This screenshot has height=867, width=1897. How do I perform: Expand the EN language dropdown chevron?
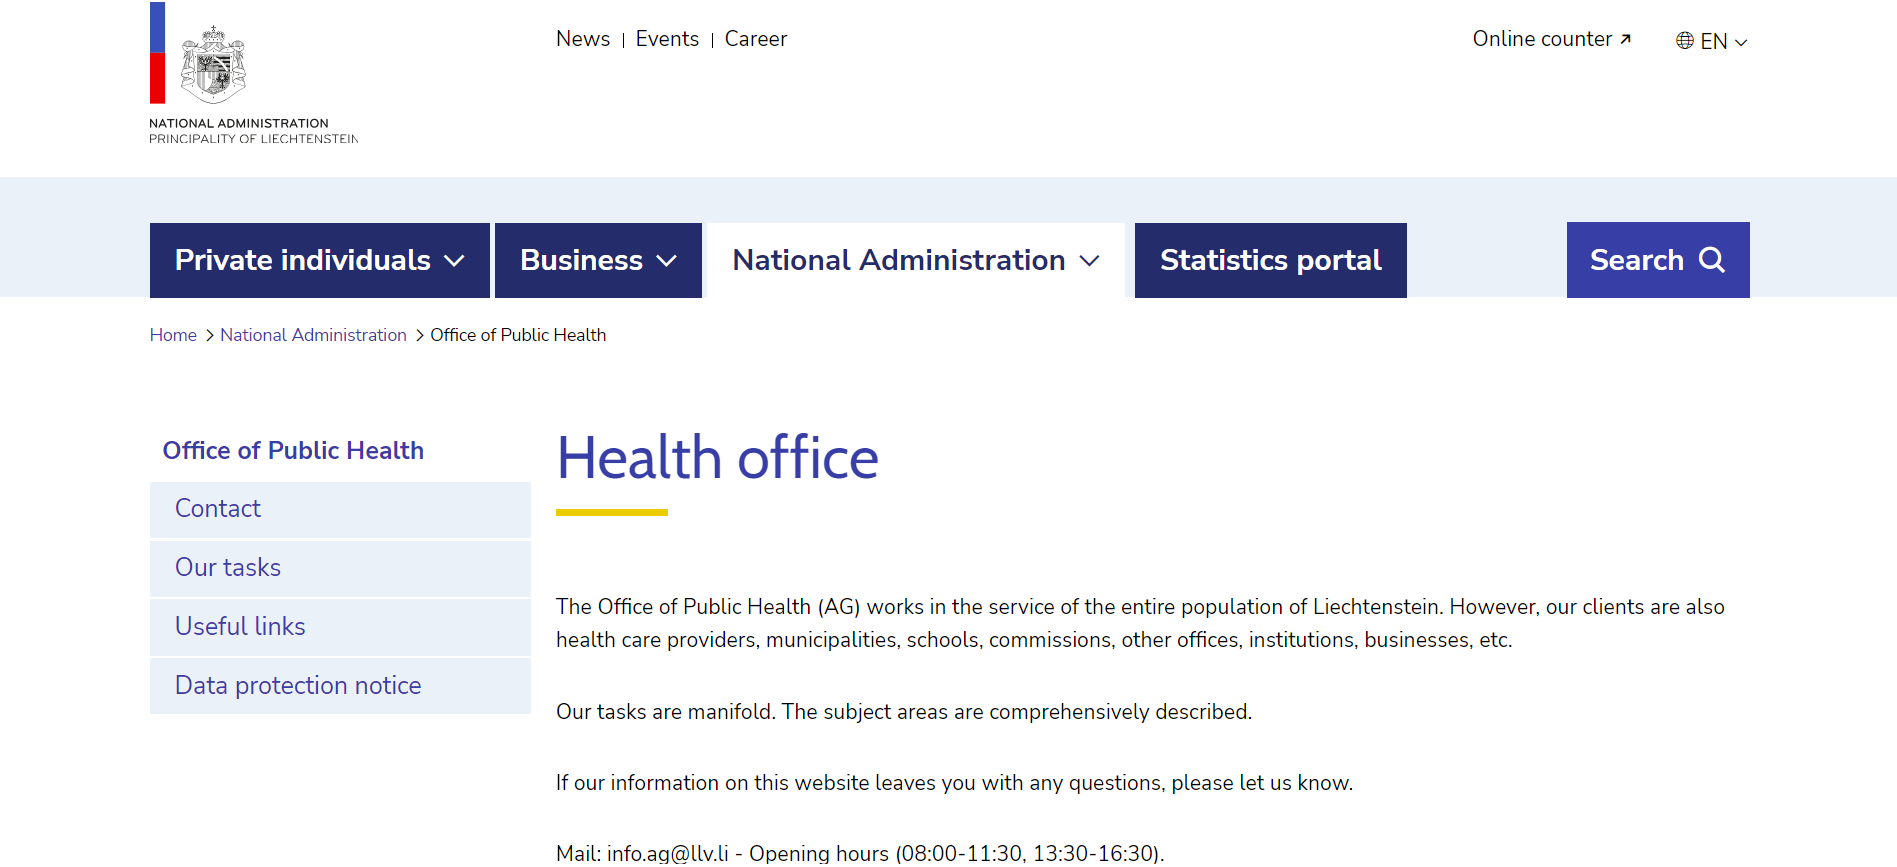click(x=1741, y=42)
